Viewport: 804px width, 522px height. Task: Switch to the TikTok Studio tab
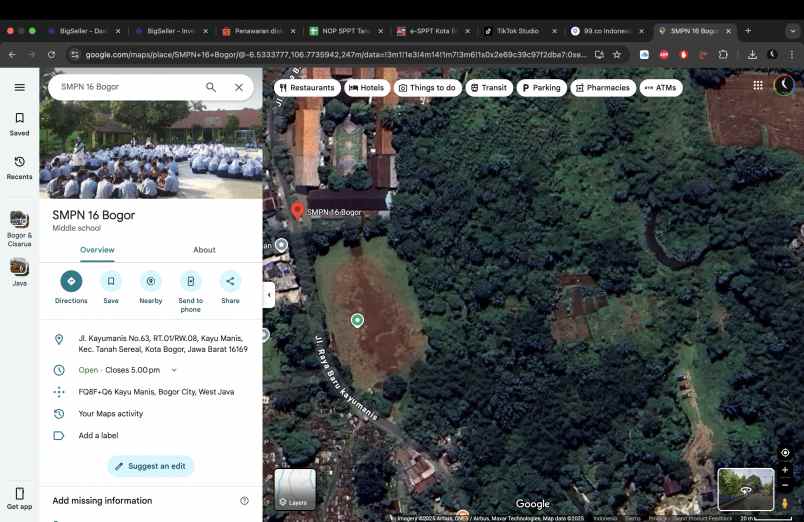tap(521, 31)
